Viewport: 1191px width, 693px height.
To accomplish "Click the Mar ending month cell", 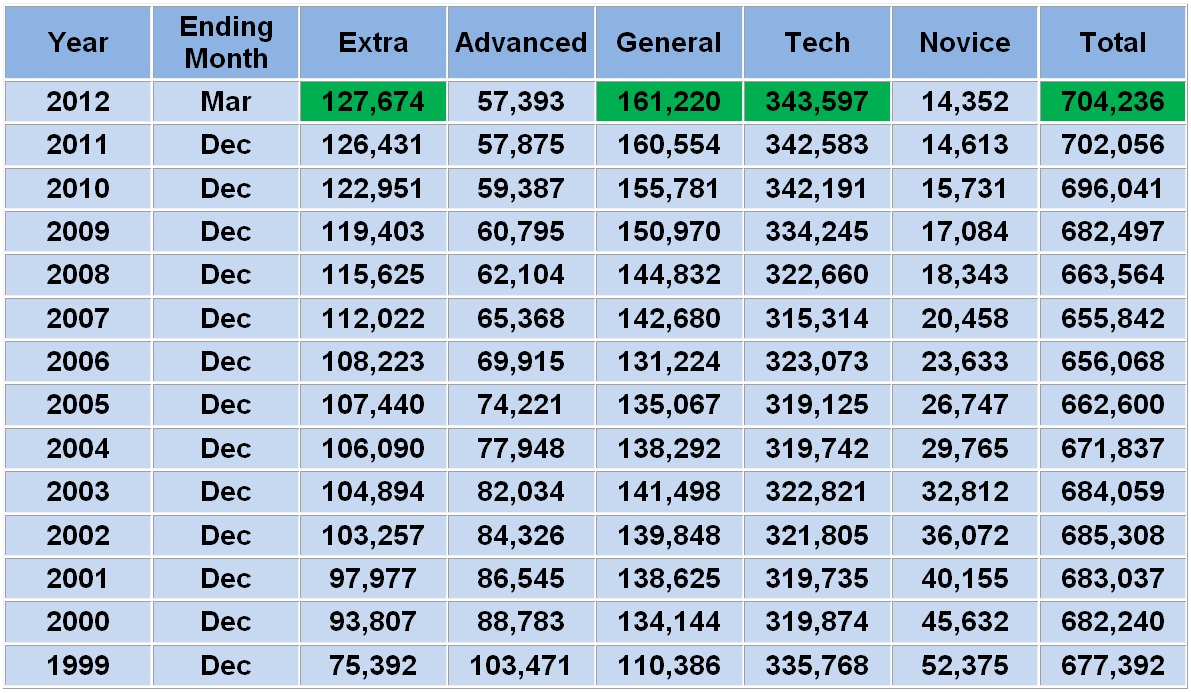I will click(x=226, y=102).
